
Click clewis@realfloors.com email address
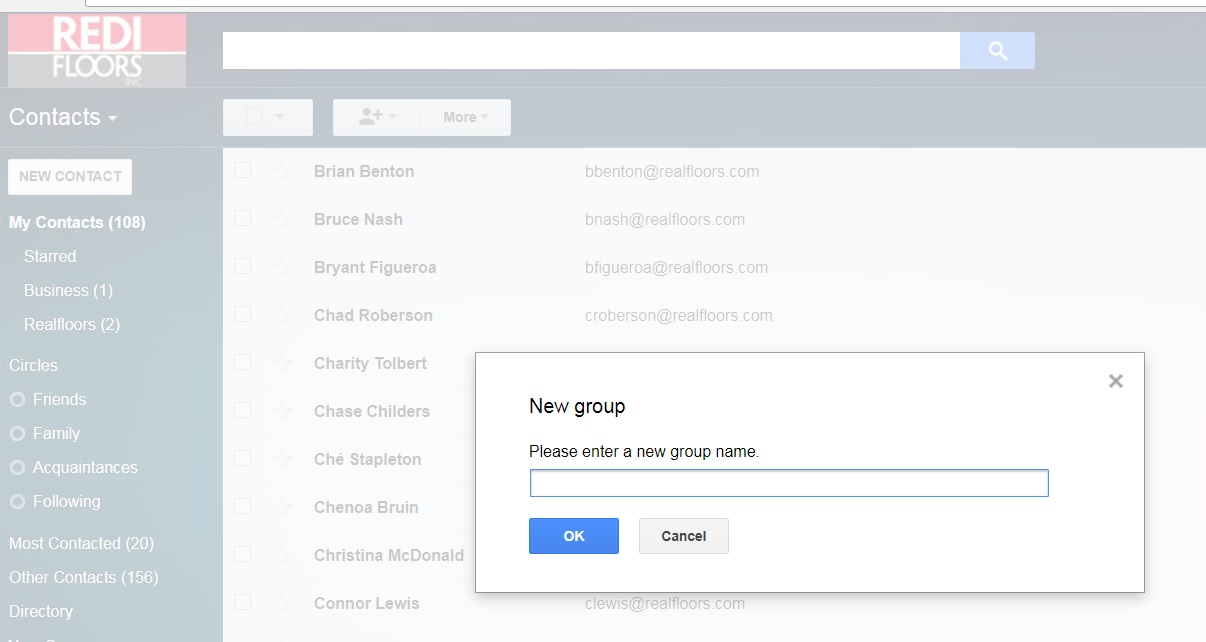pyautogui.click(x=665, y=603)
